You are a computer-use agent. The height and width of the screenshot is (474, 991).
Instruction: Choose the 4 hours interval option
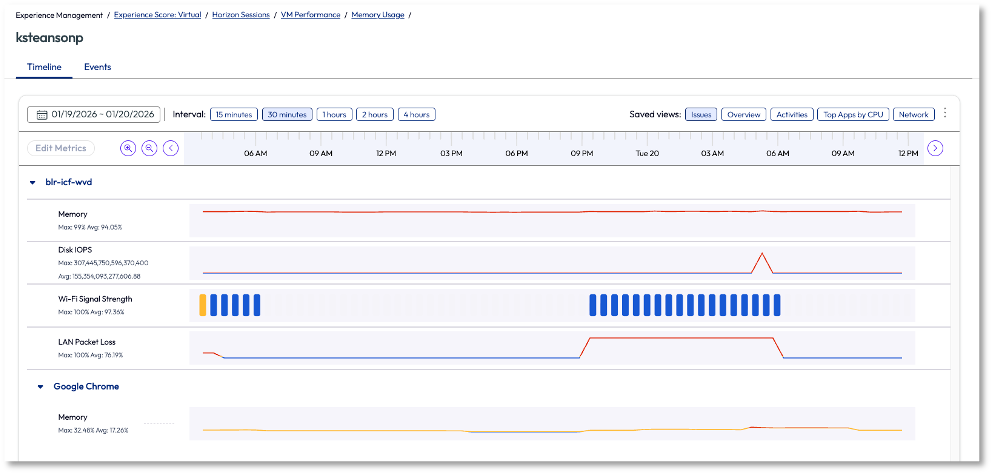pos(417,114)
